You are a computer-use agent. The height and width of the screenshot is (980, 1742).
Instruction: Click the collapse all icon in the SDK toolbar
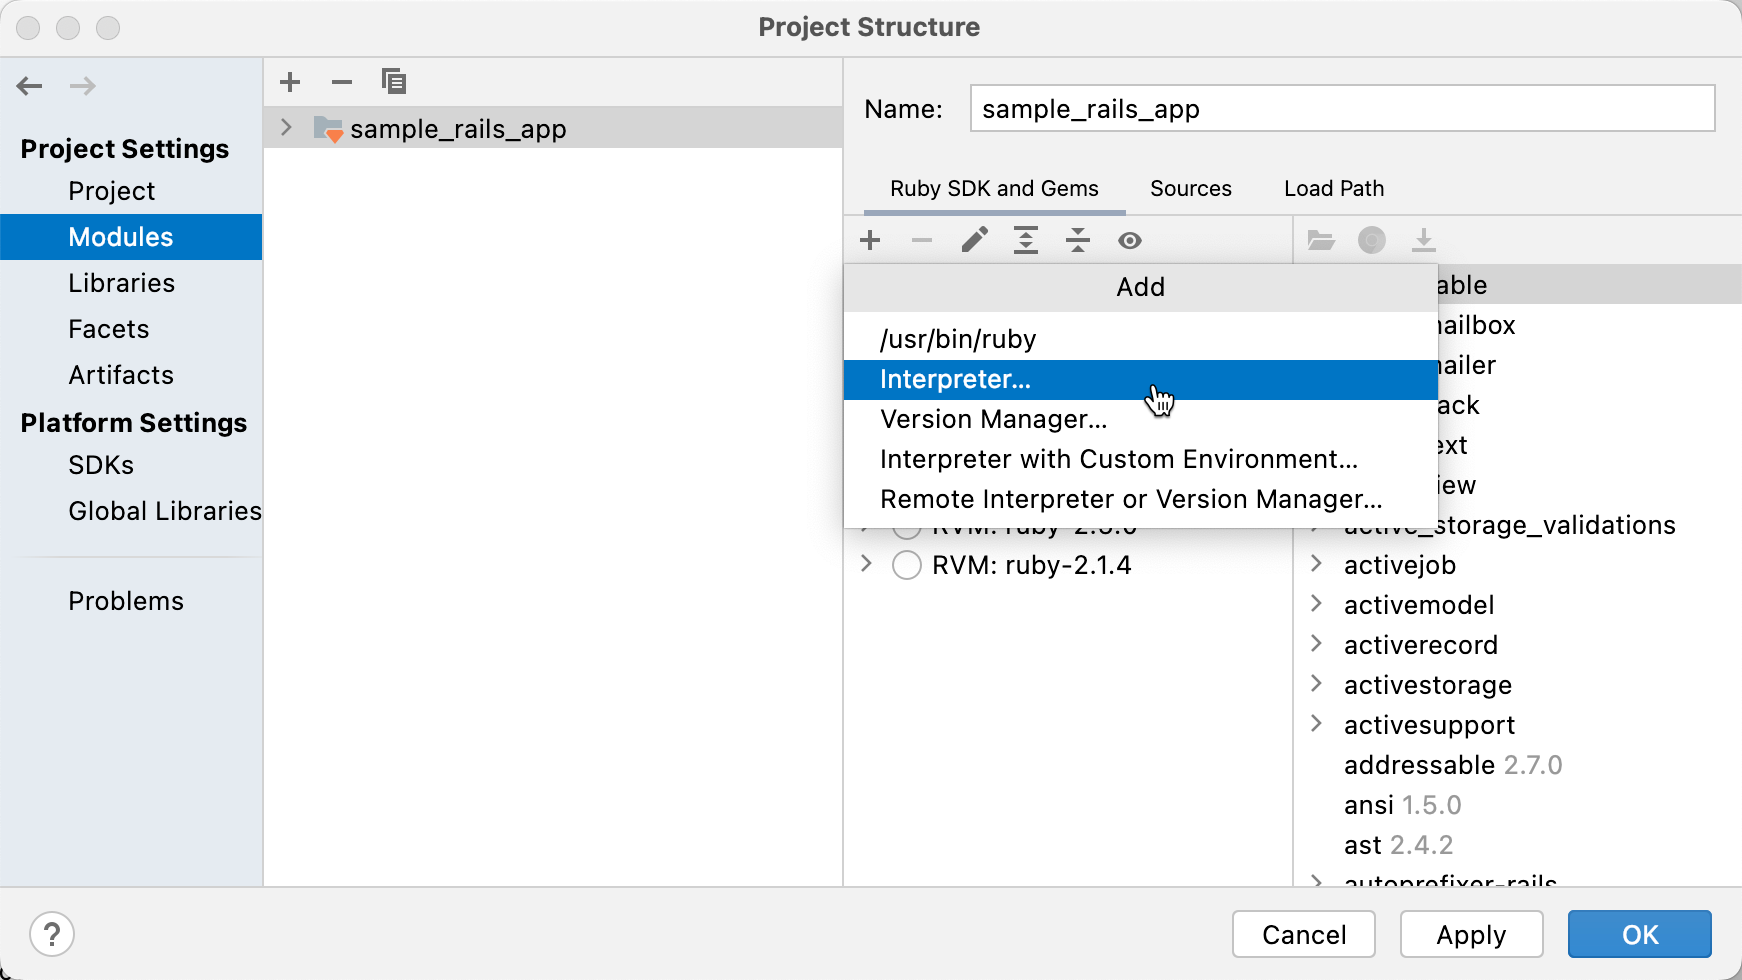point(1078,240)
